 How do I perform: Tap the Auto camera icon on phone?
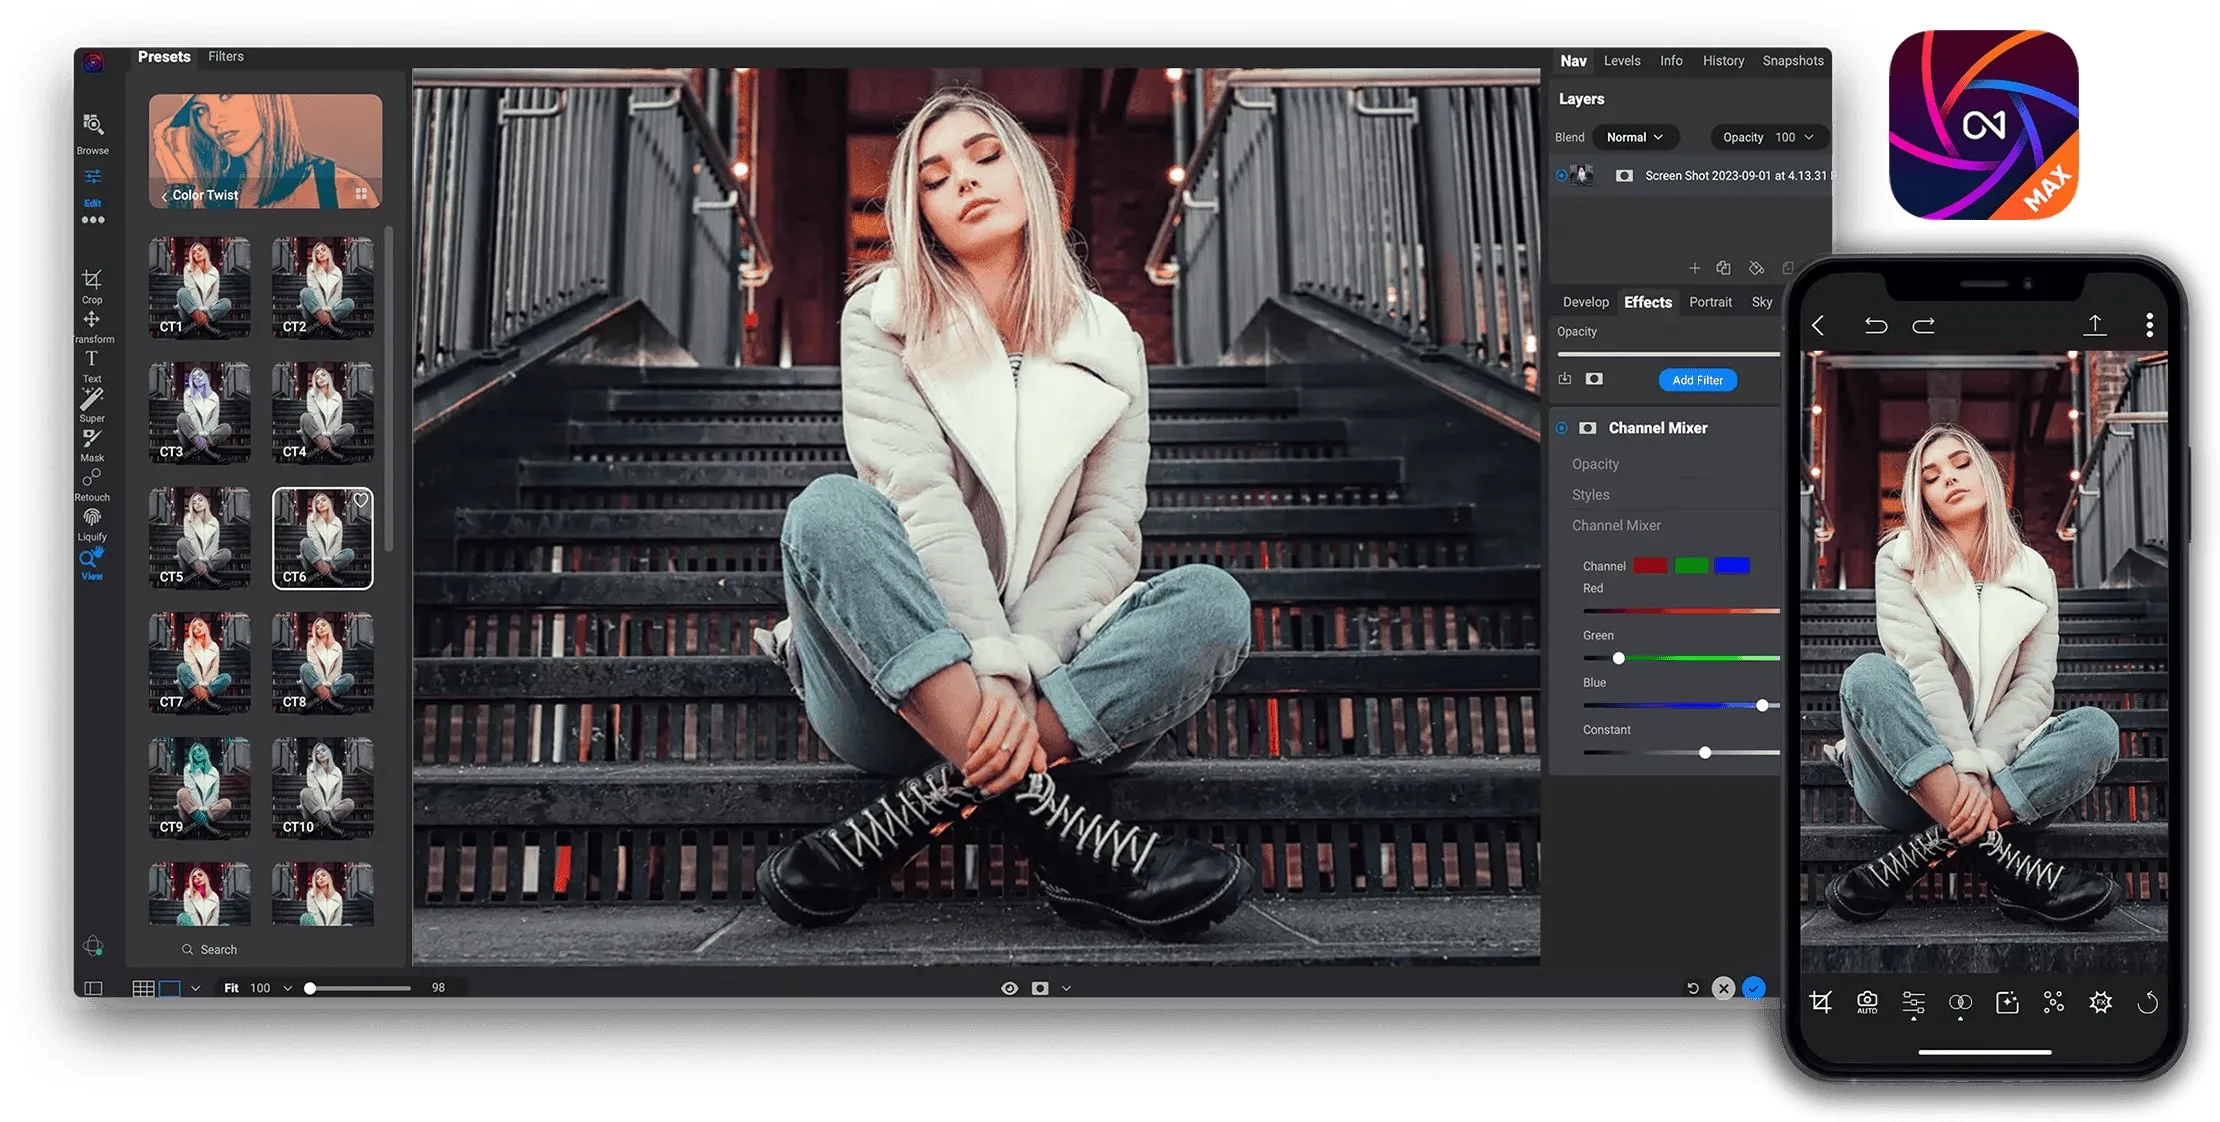point(1867,1002)
